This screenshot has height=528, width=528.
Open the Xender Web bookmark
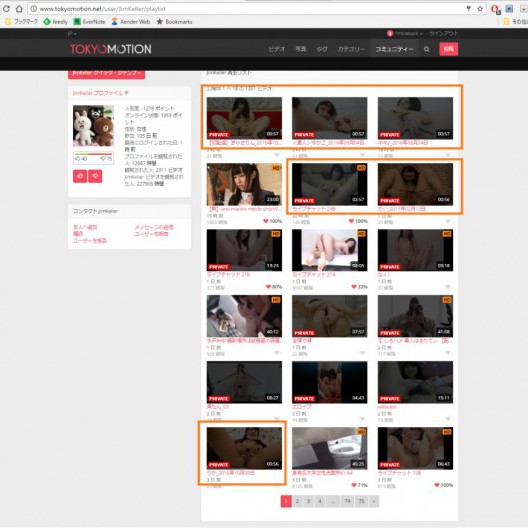[x=131, y=22]
